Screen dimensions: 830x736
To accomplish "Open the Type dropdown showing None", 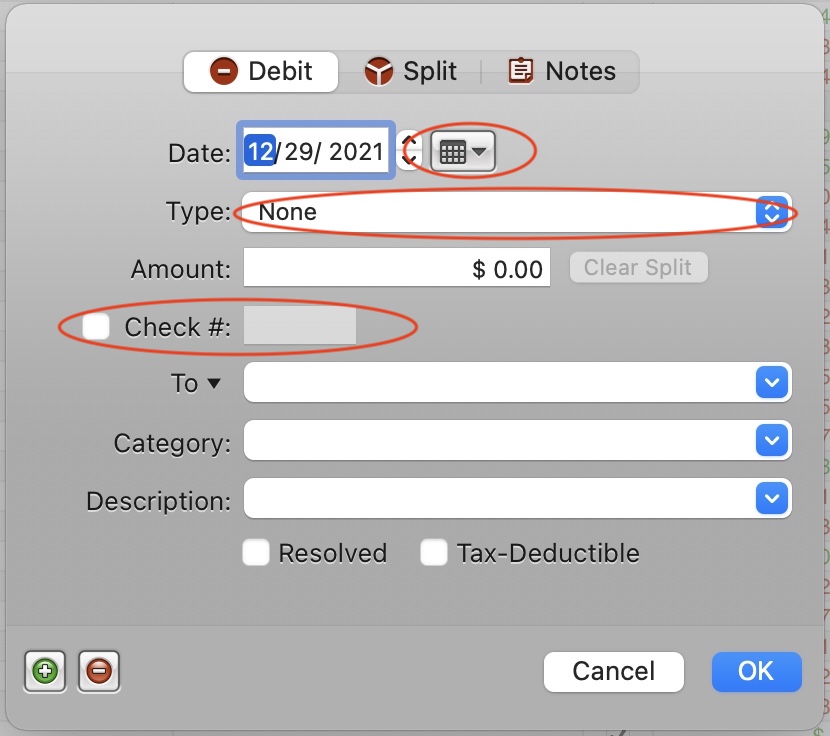I will [x=517, y=212].
